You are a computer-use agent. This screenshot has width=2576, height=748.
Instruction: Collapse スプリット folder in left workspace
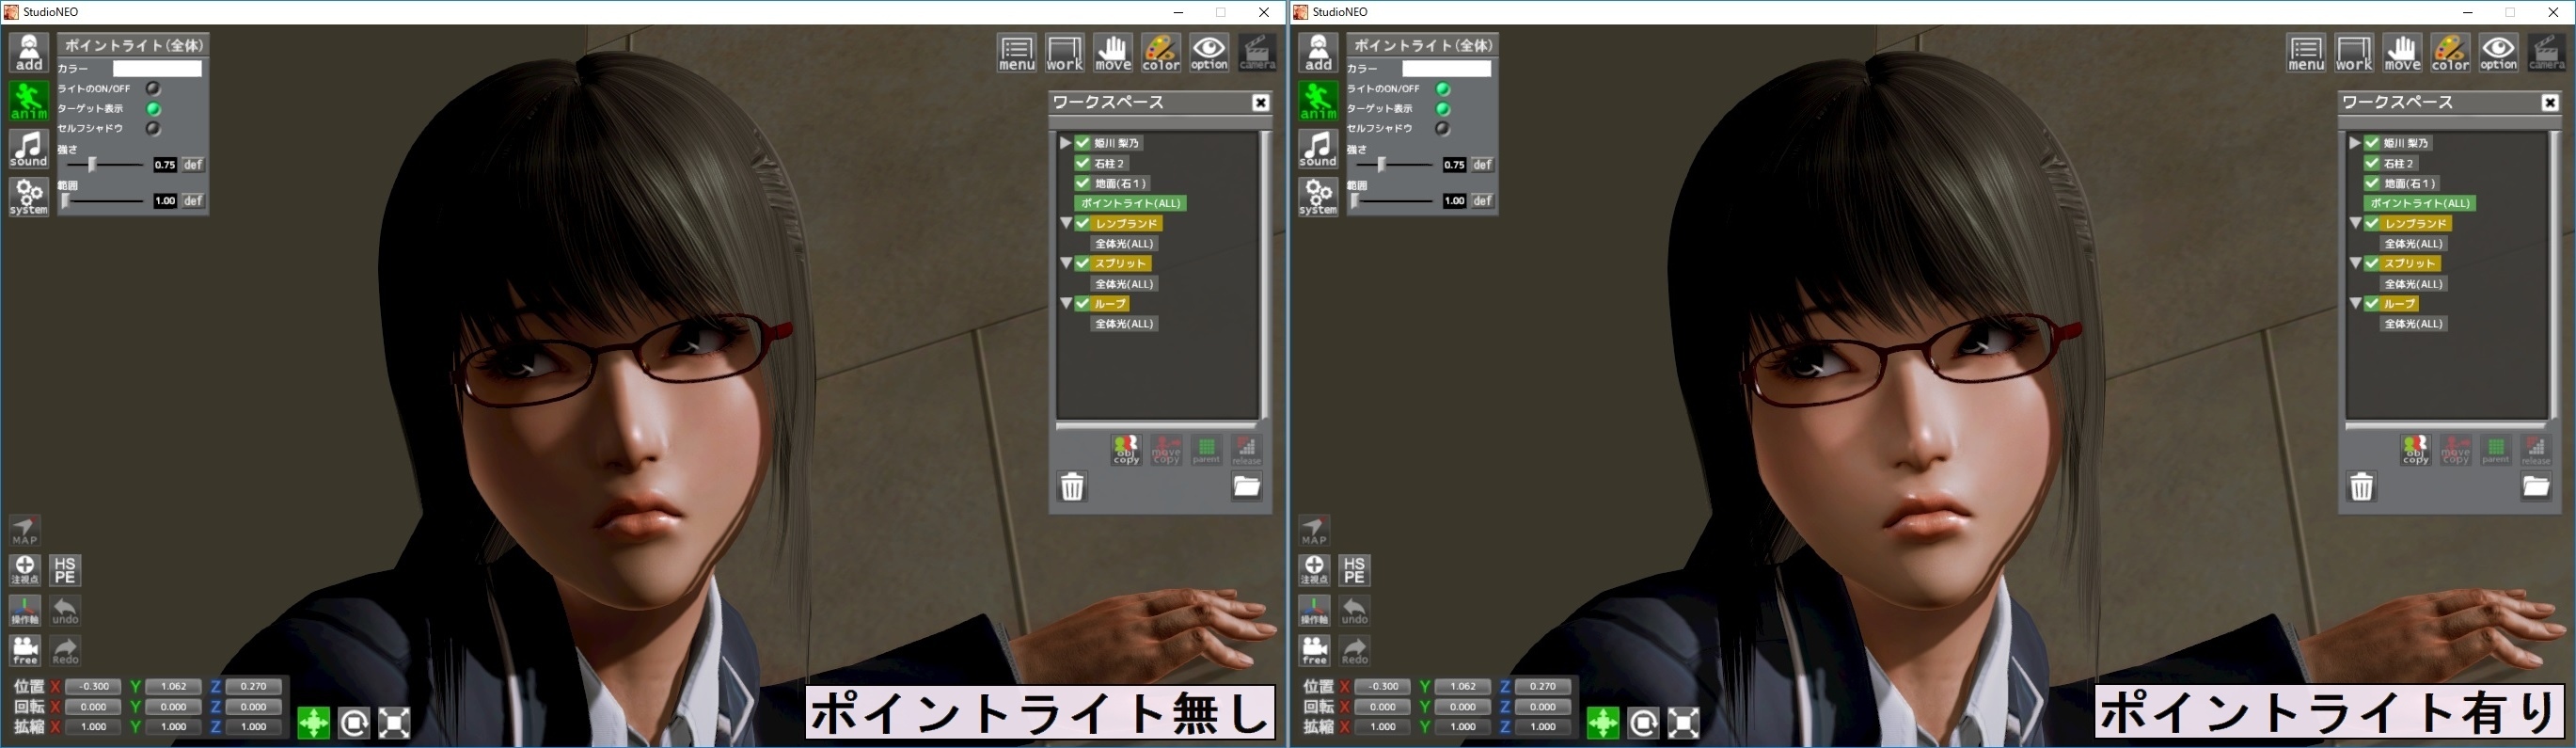point(1066,263)
